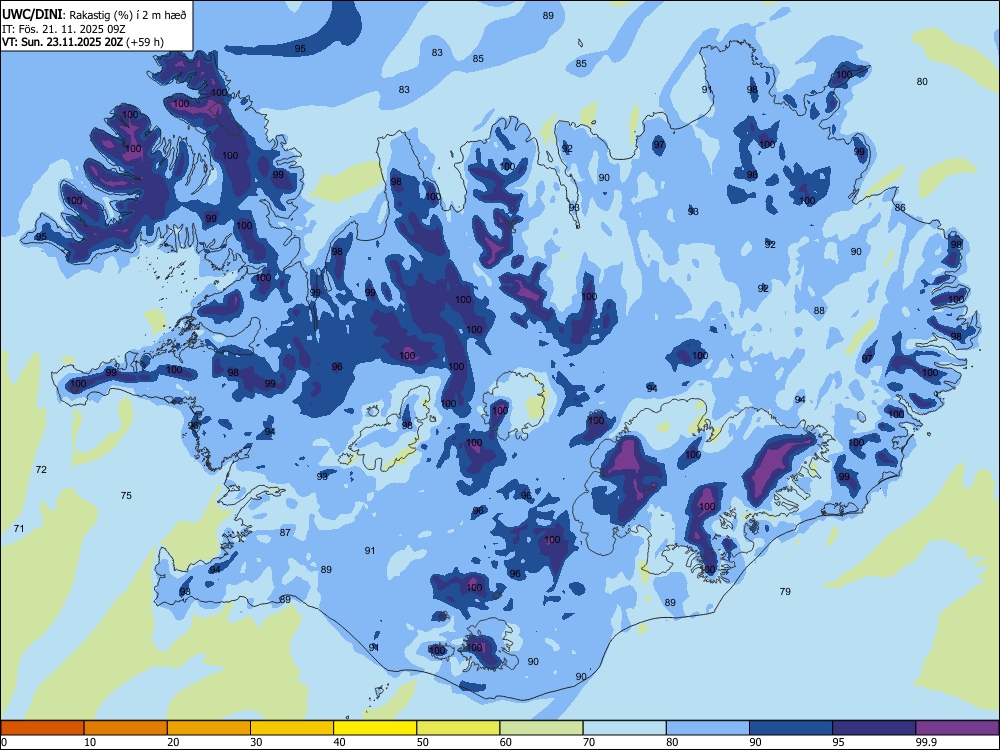Select the '80' value in the northeast sea
The image size is (1000, 750).
922,82
